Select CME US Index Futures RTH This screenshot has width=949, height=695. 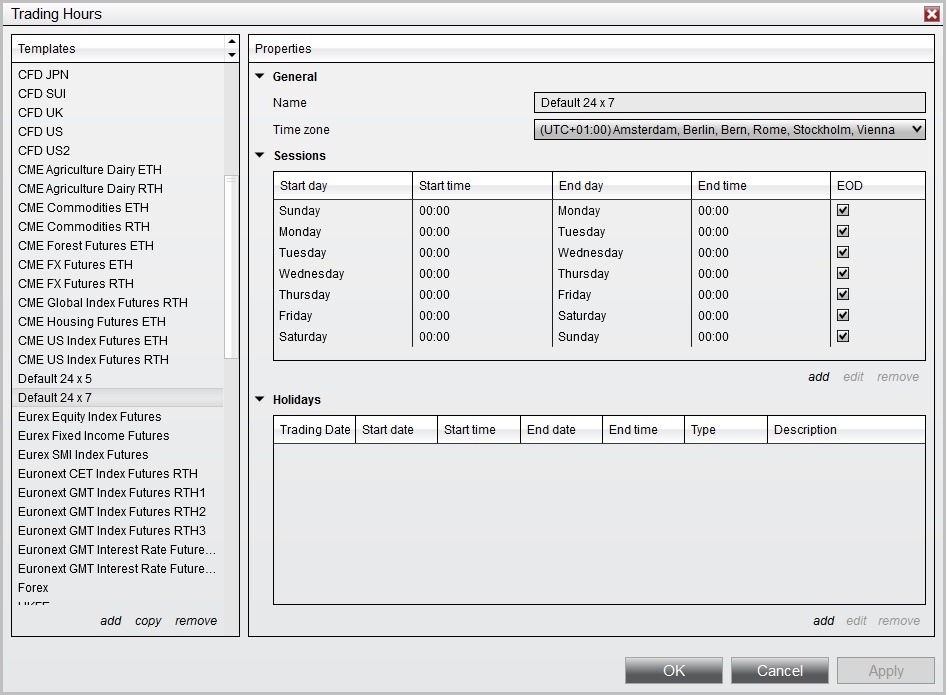point(117,360)
